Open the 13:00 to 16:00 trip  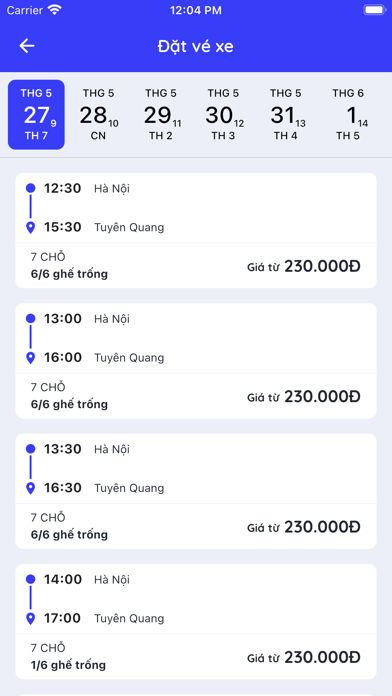196,361
